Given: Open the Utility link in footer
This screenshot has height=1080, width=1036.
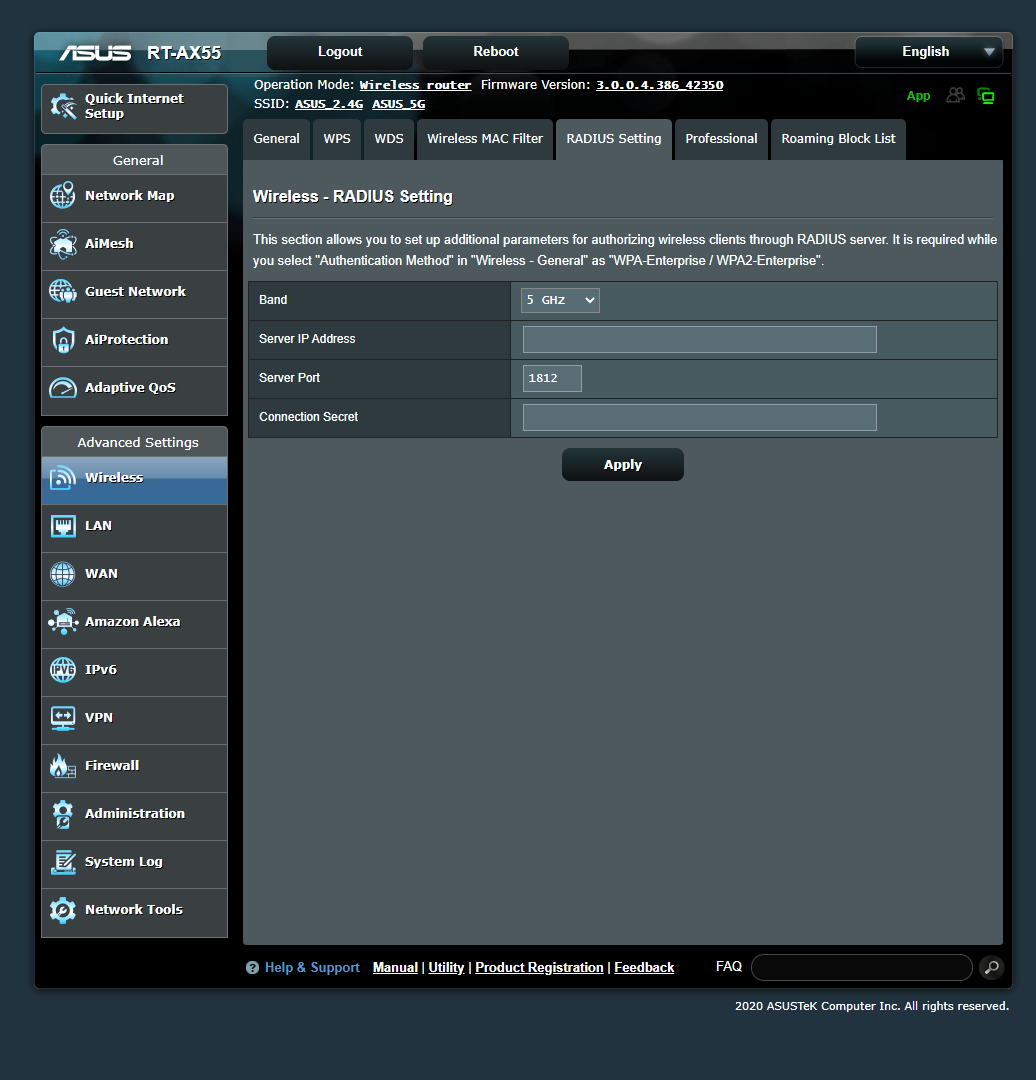Looking at the screenshot, I should pos(446,968).
